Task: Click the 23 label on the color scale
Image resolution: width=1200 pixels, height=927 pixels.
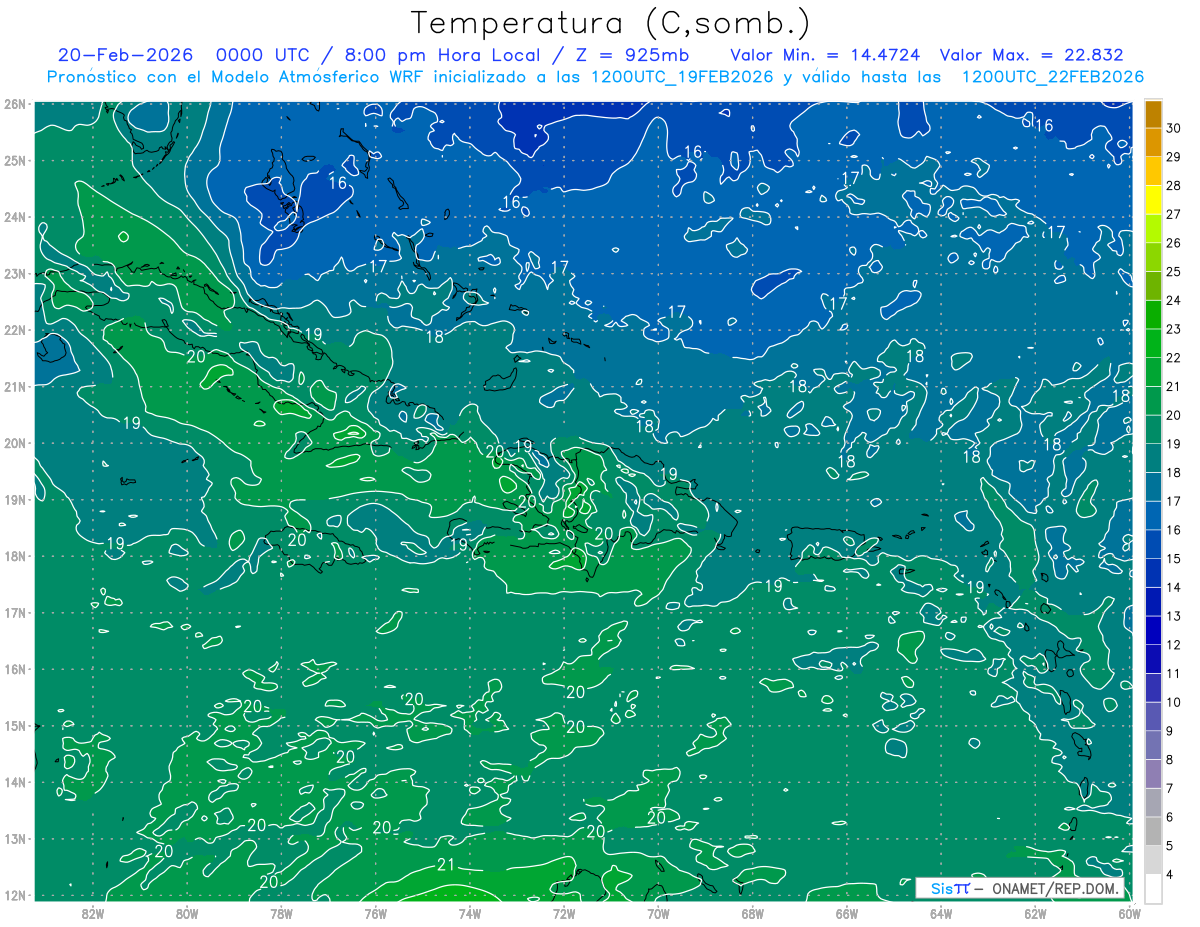Action: [x=1174, y=329]
